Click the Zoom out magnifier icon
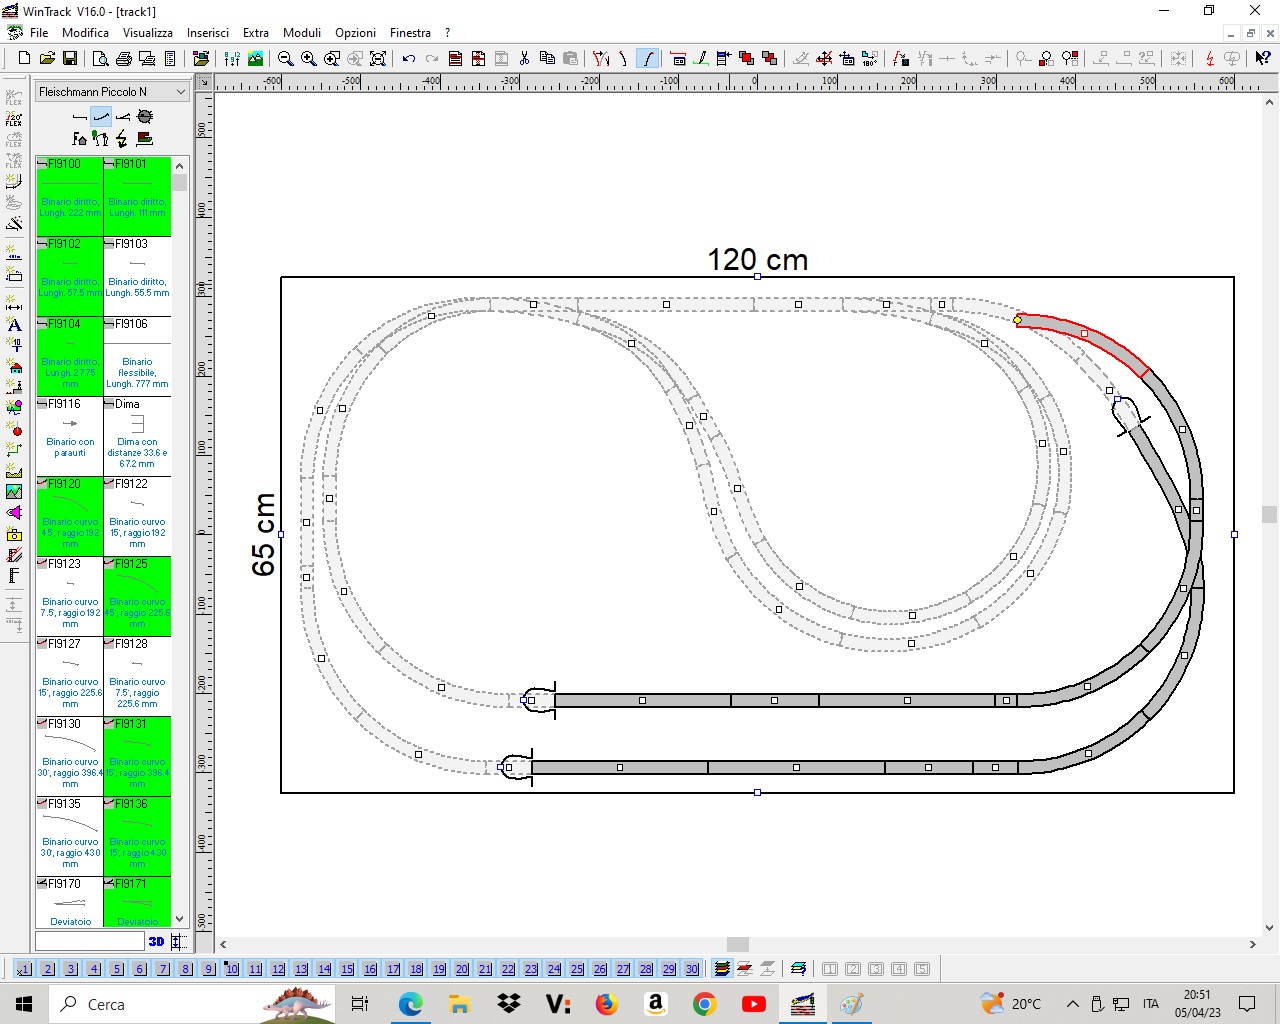The width and height of the screenshot is (1280, 1024). click(x=285, y=59)
